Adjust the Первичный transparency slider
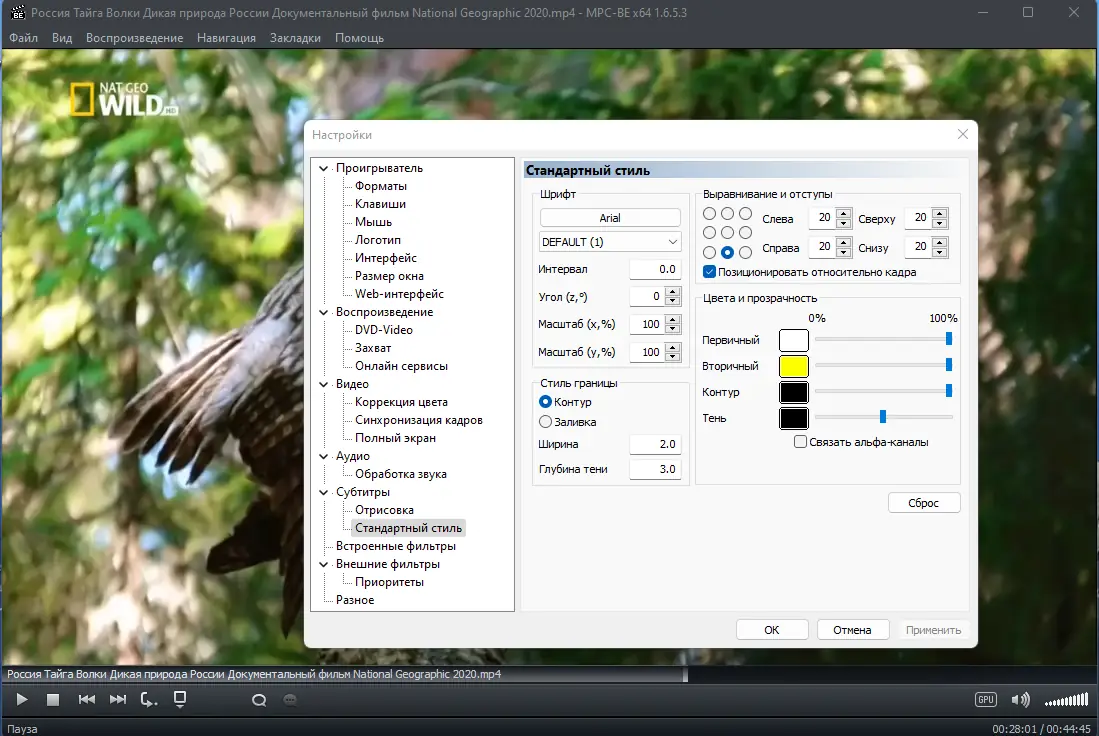 (x=948, y=339)
